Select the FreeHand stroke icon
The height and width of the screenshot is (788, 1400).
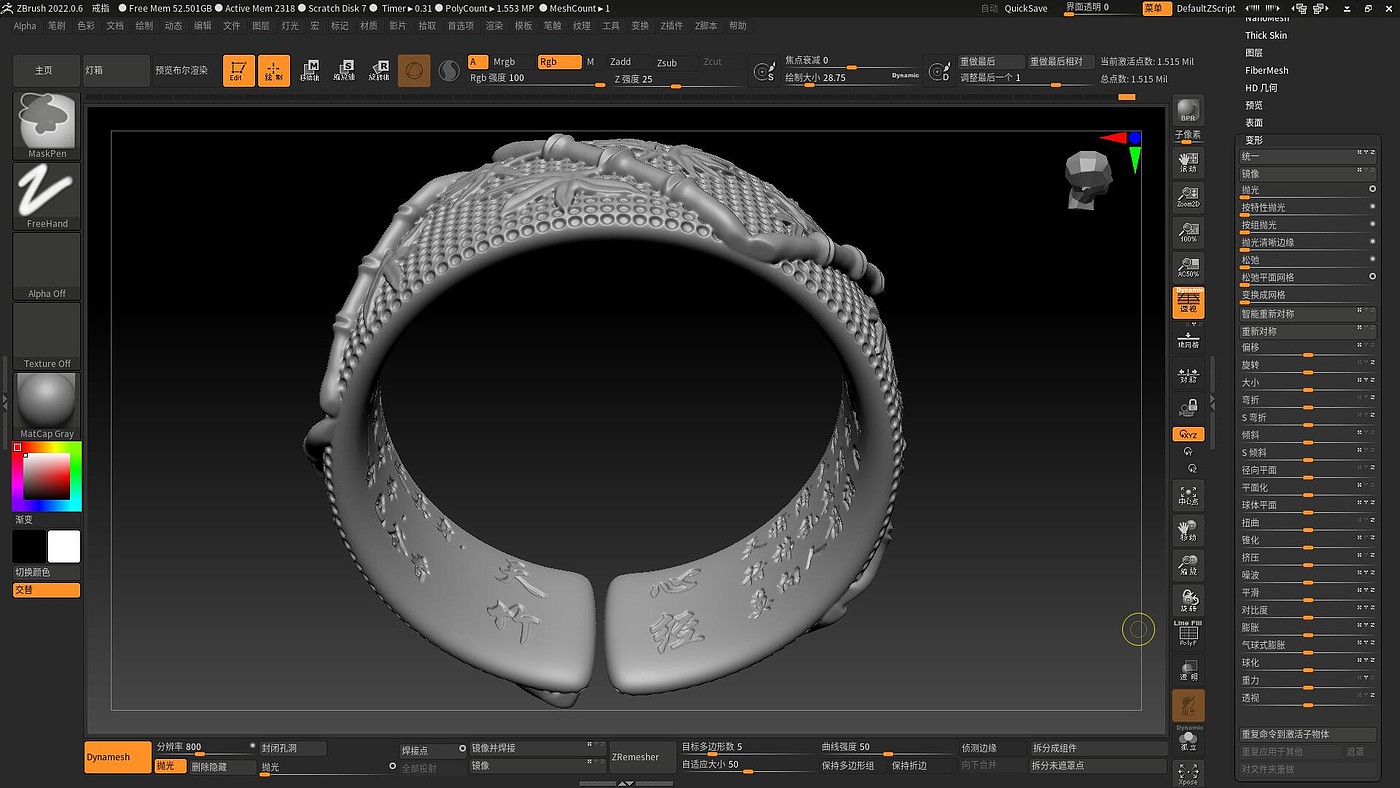click(x=47, y=195)
